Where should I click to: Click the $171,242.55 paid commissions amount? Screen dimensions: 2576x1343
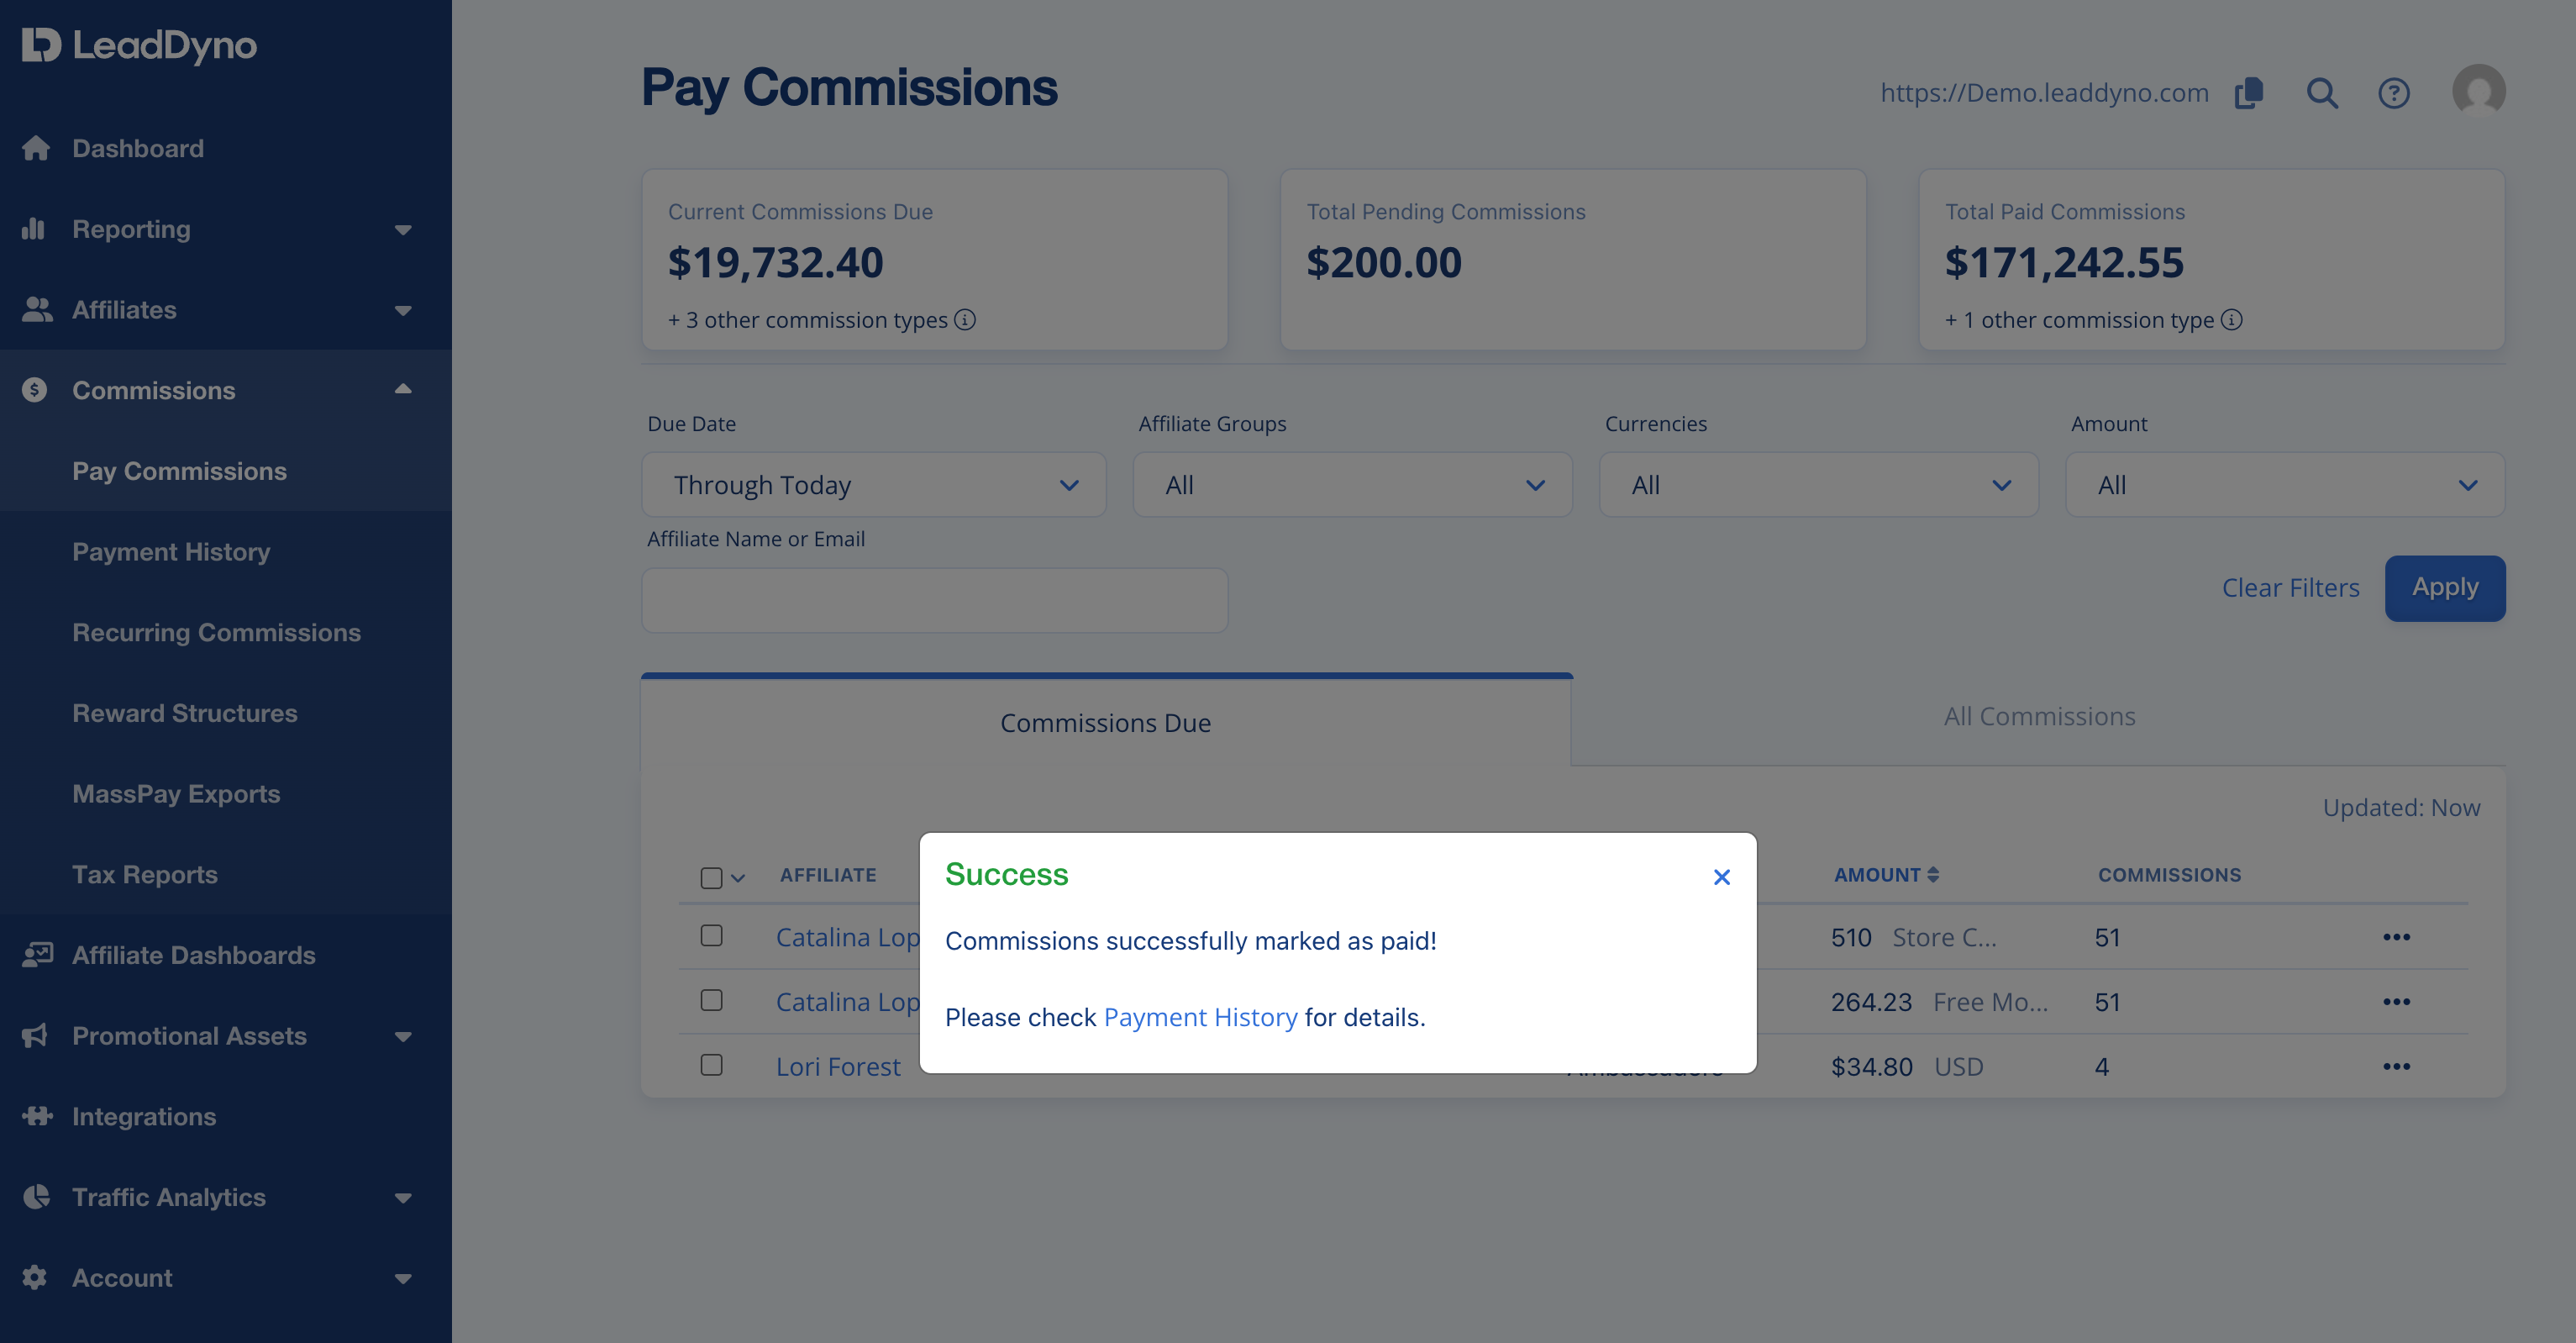pos(2064,263)
